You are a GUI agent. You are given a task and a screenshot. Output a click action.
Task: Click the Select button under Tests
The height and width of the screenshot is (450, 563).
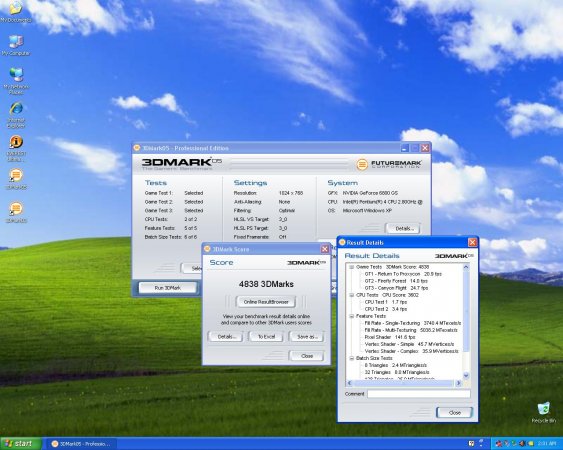(191, 268)
